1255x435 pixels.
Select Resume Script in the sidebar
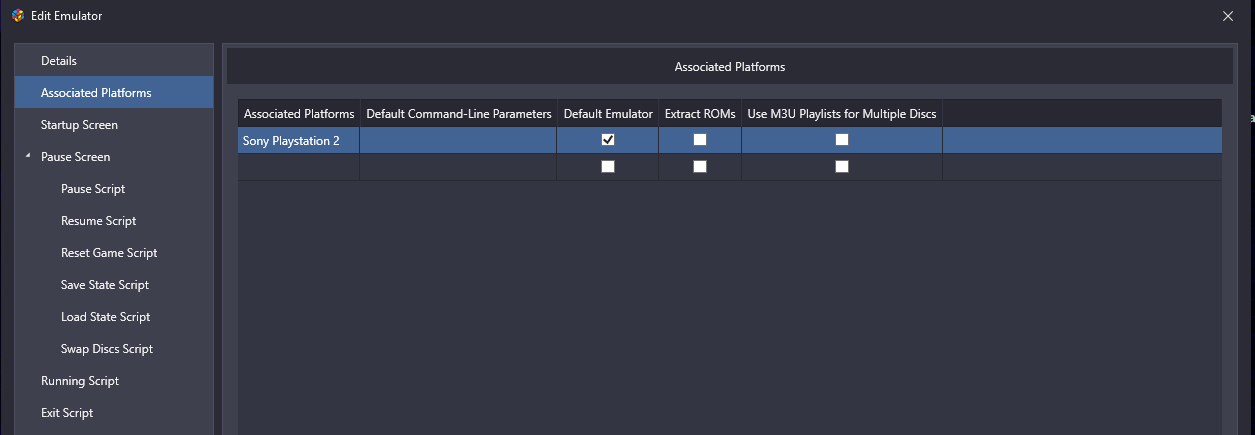(98, 221)
